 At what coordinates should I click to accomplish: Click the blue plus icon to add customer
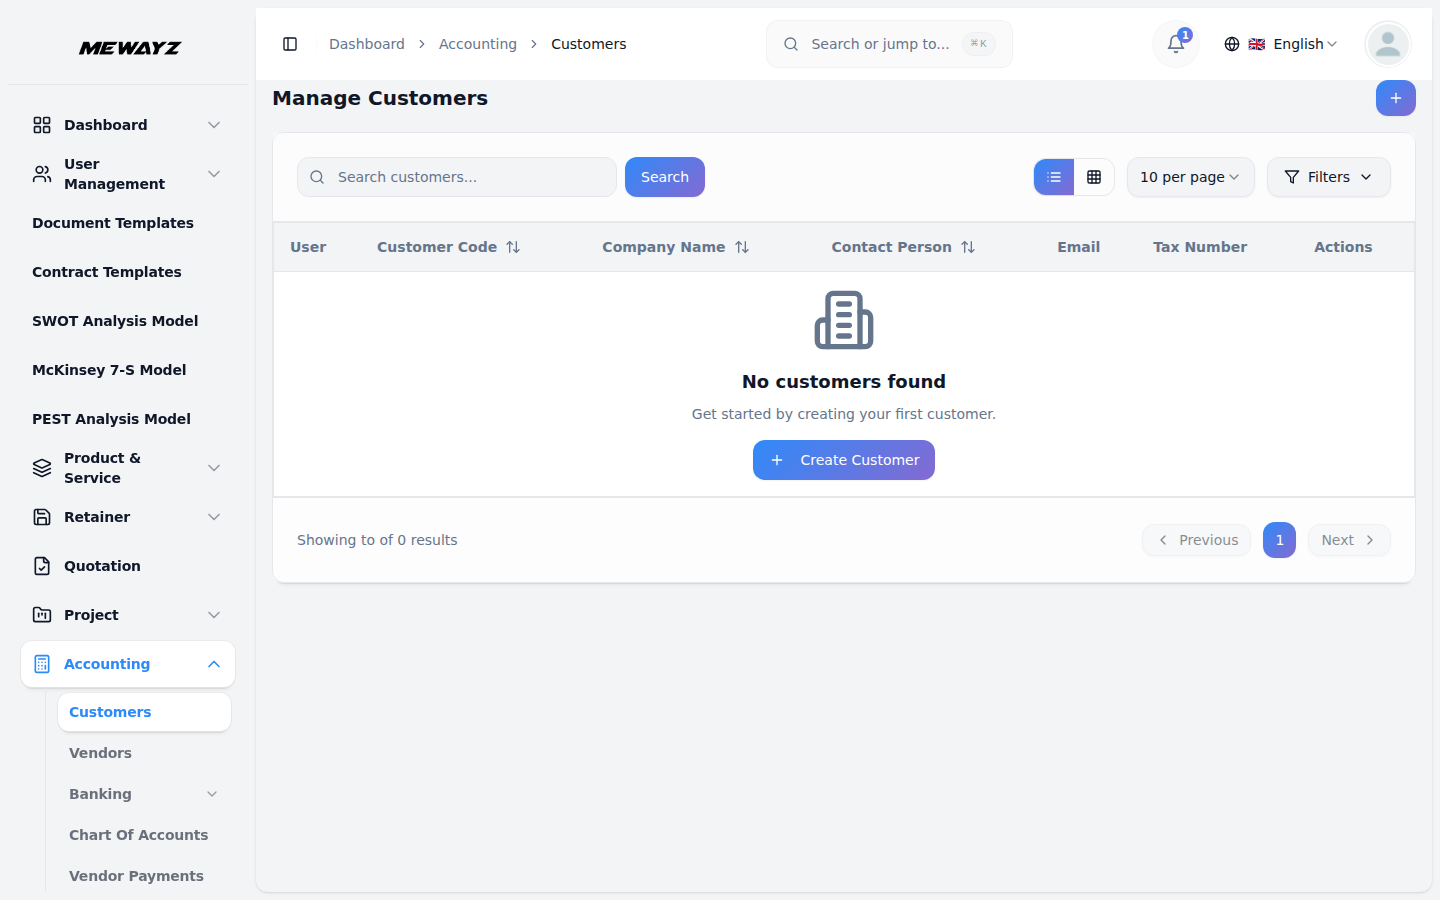click(x=1395, y=98)
